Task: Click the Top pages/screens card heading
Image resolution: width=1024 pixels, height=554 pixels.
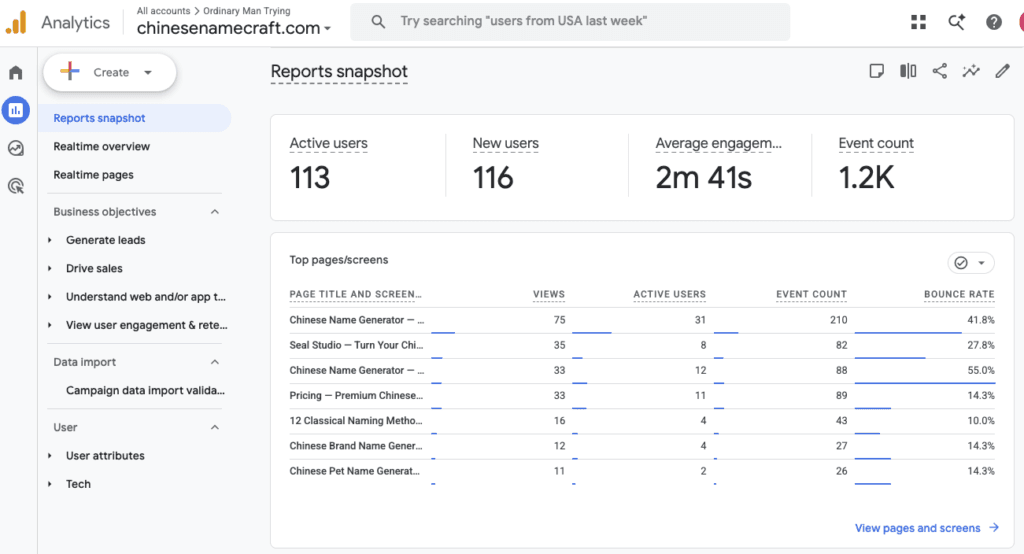Action: 339,260
